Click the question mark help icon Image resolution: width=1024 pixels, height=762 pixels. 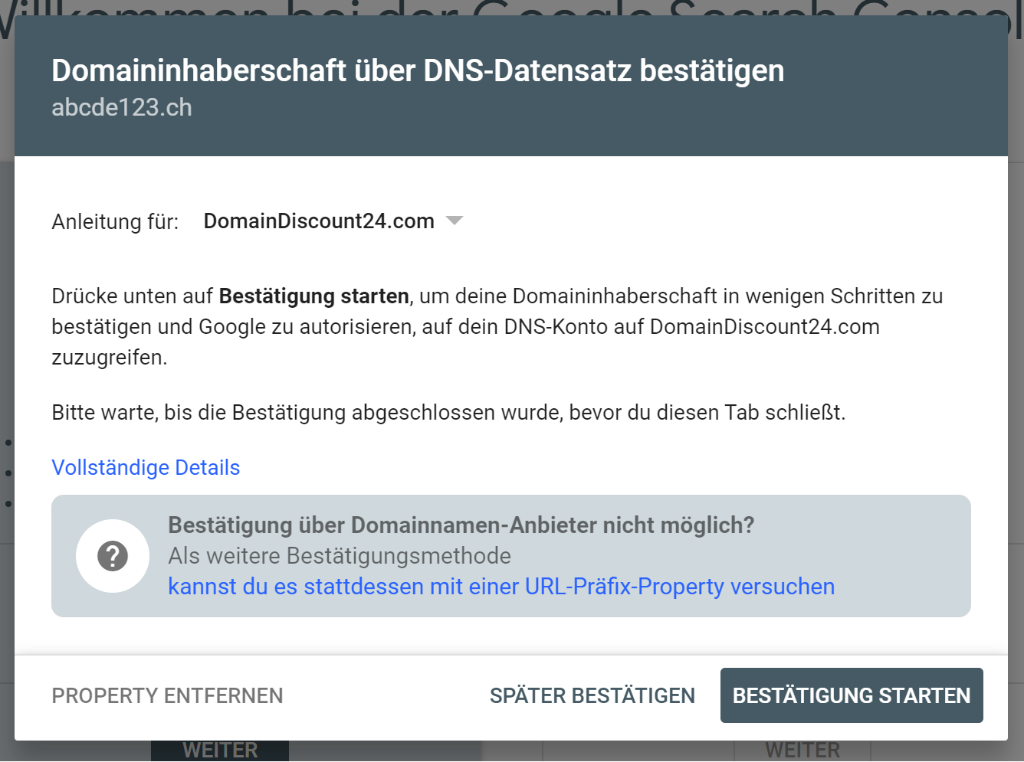pyautogui.click(x=113, y=556)
